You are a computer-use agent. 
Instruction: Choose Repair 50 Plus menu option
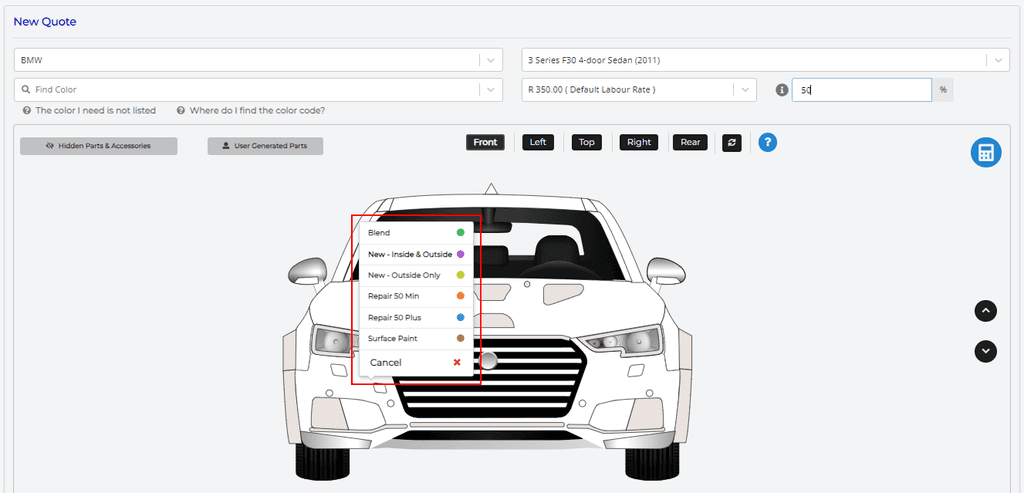click(394, 317)
